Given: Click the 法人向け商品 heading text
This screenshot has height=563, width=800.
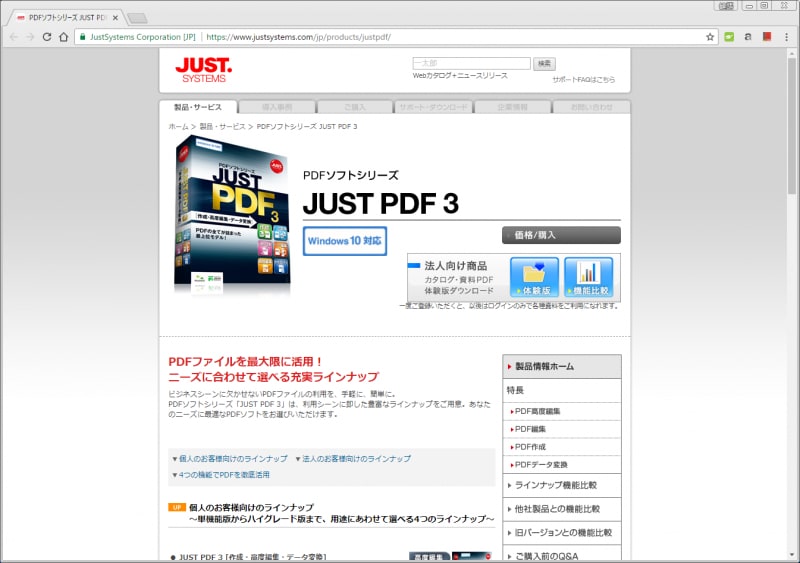Looking at the screenshot, I should (x=456, y=266).
